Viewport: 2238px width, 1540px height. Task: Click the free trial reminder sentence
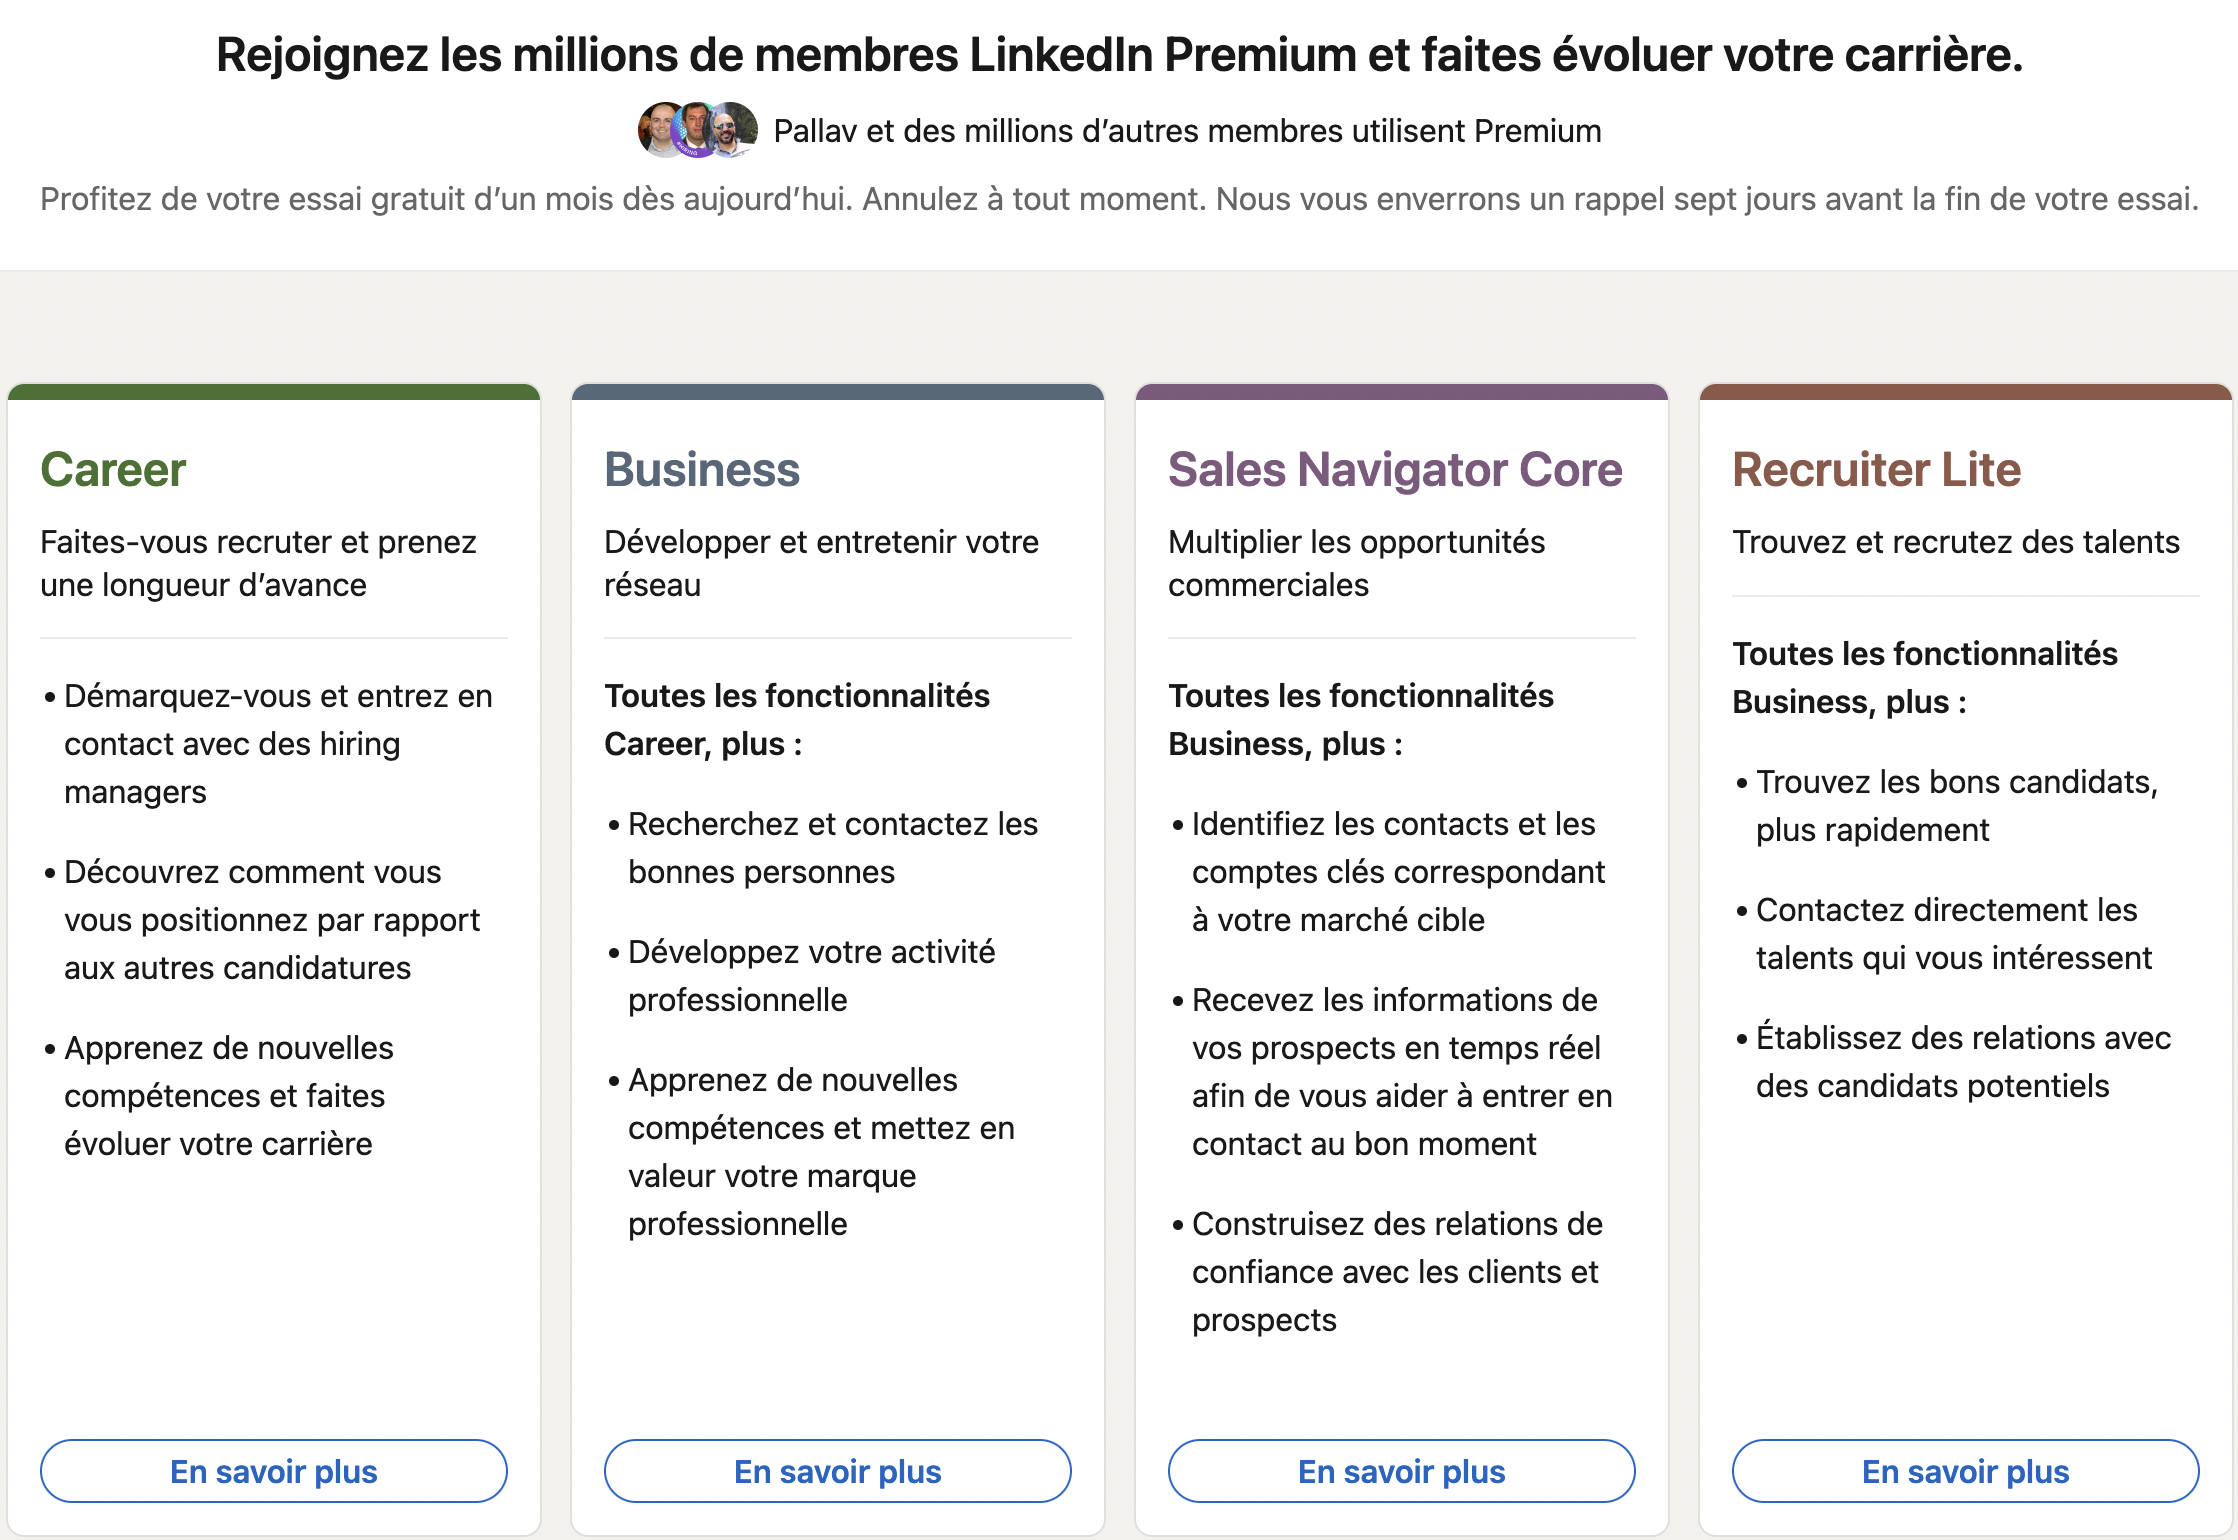pos(1119,198)
